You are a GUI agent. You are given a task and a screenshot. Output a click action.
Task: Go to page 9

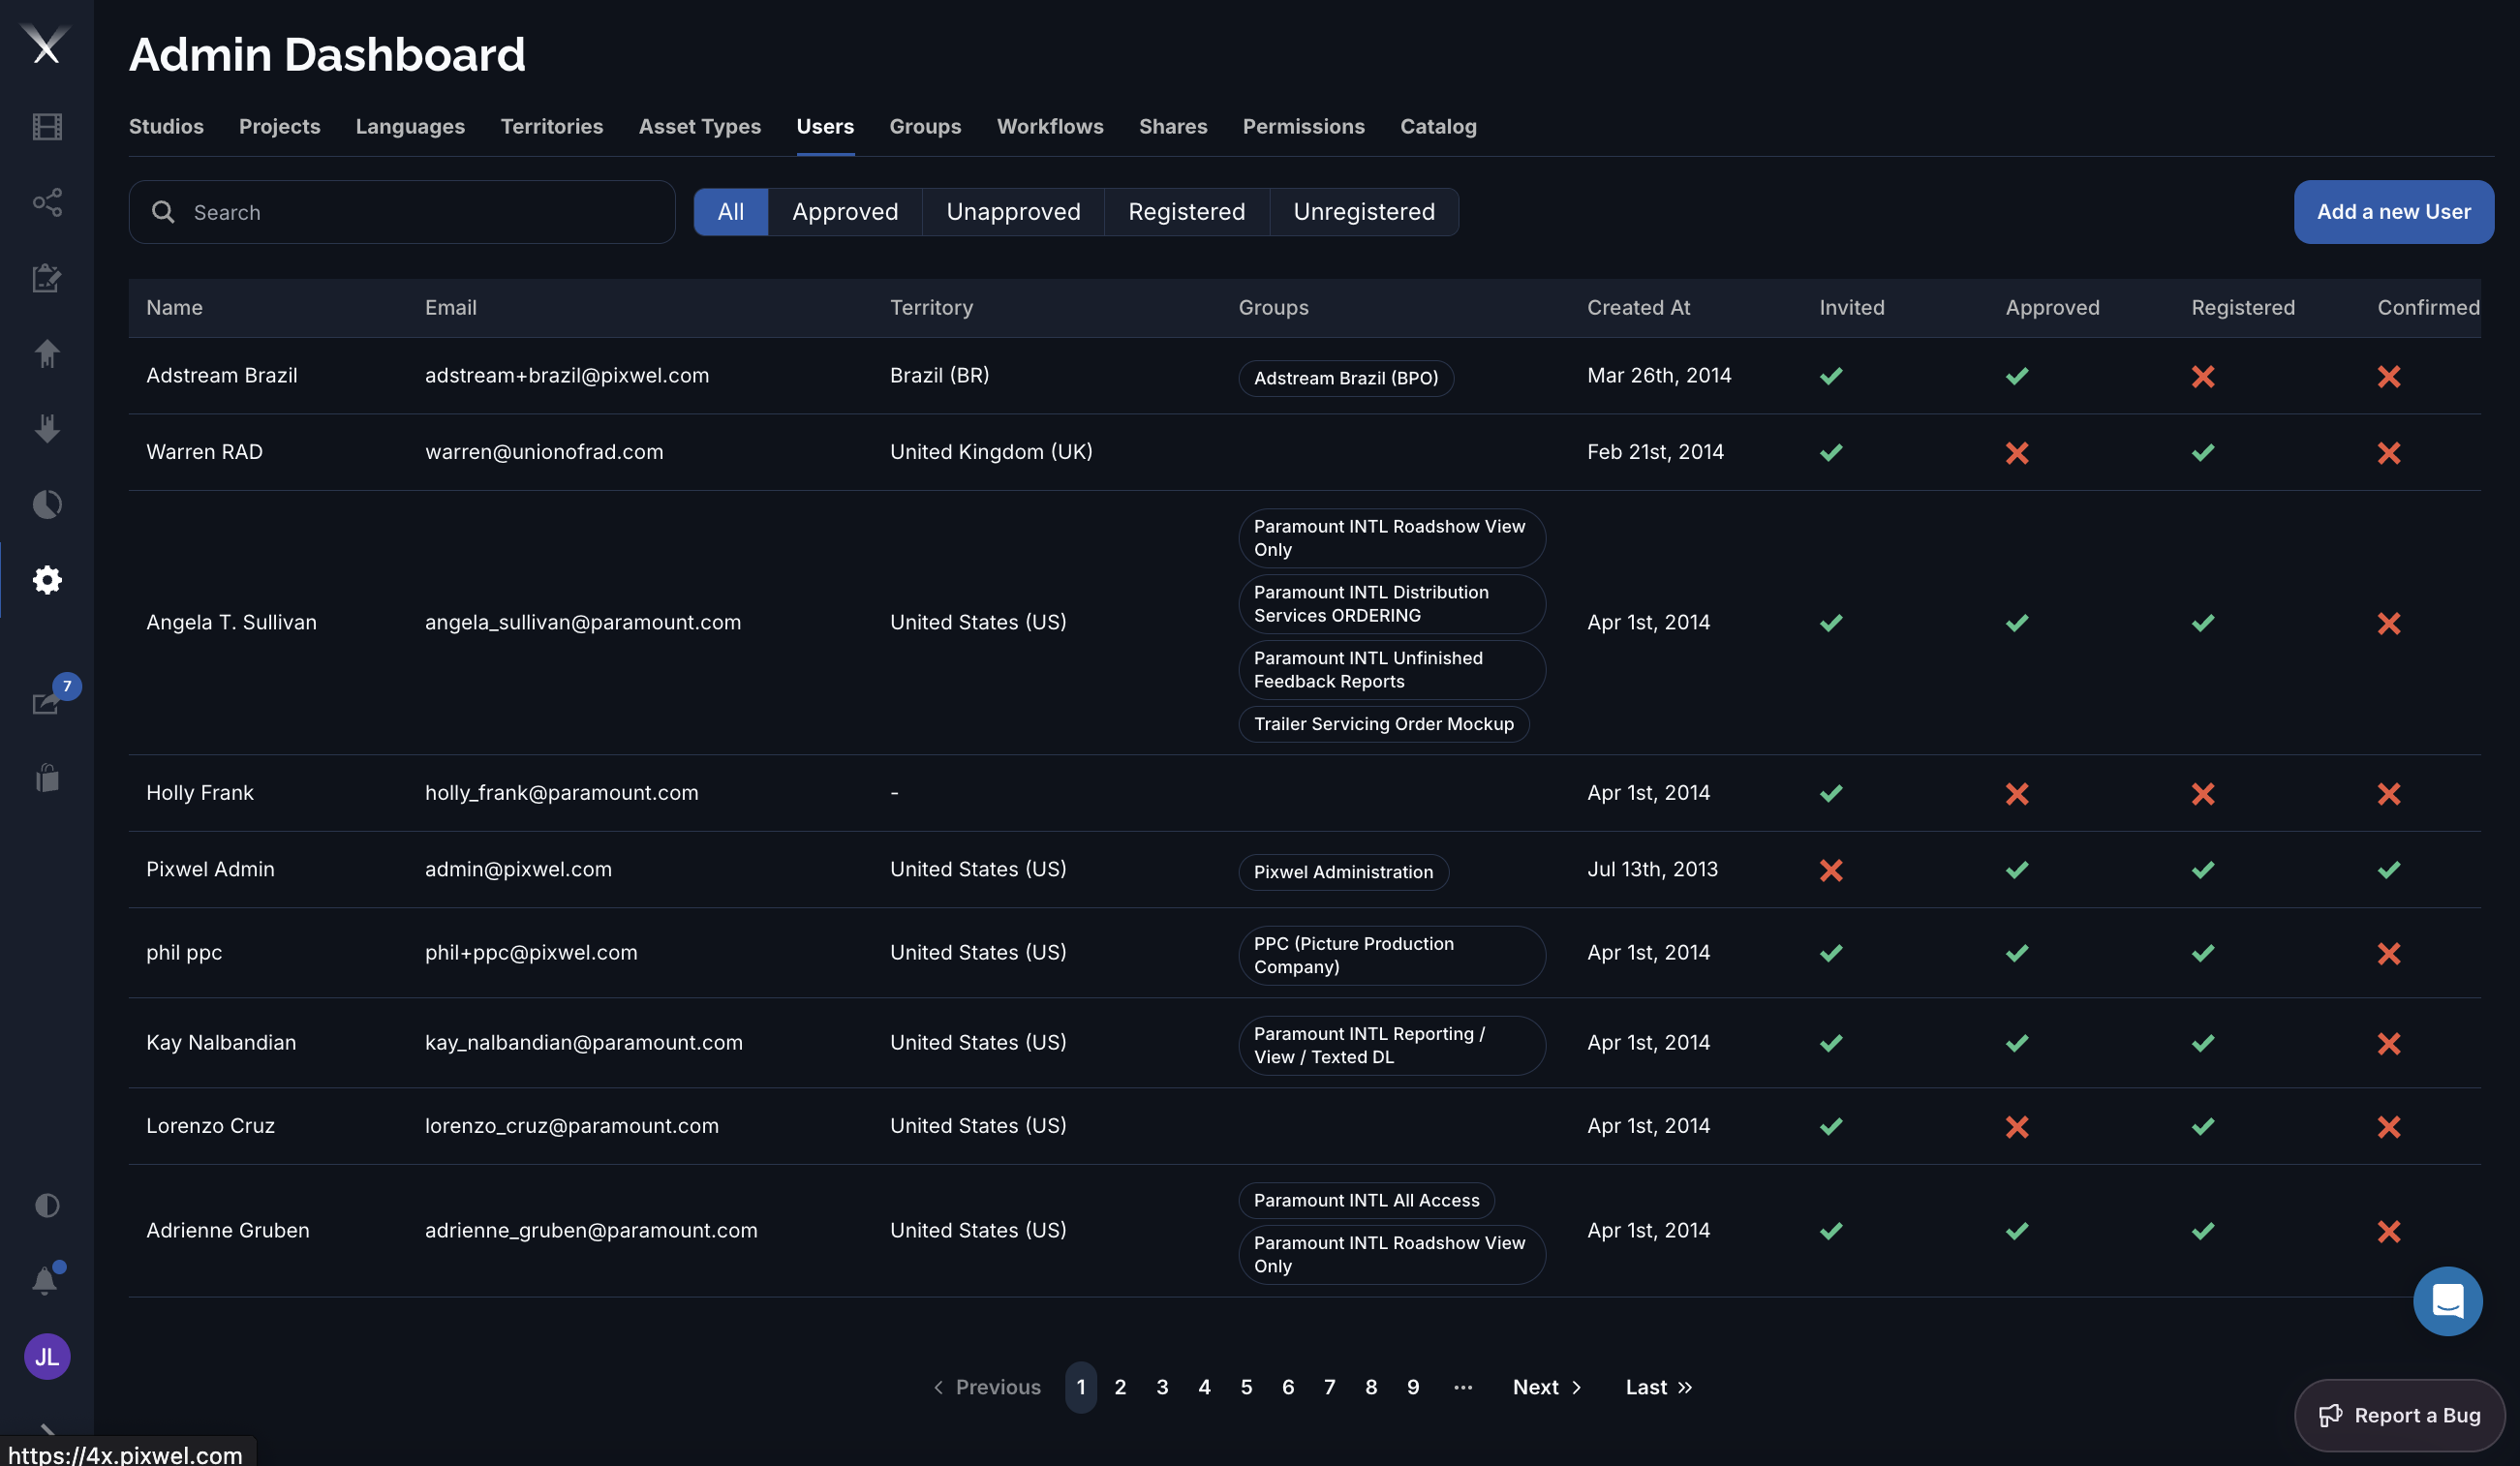pos(1413,1387)
